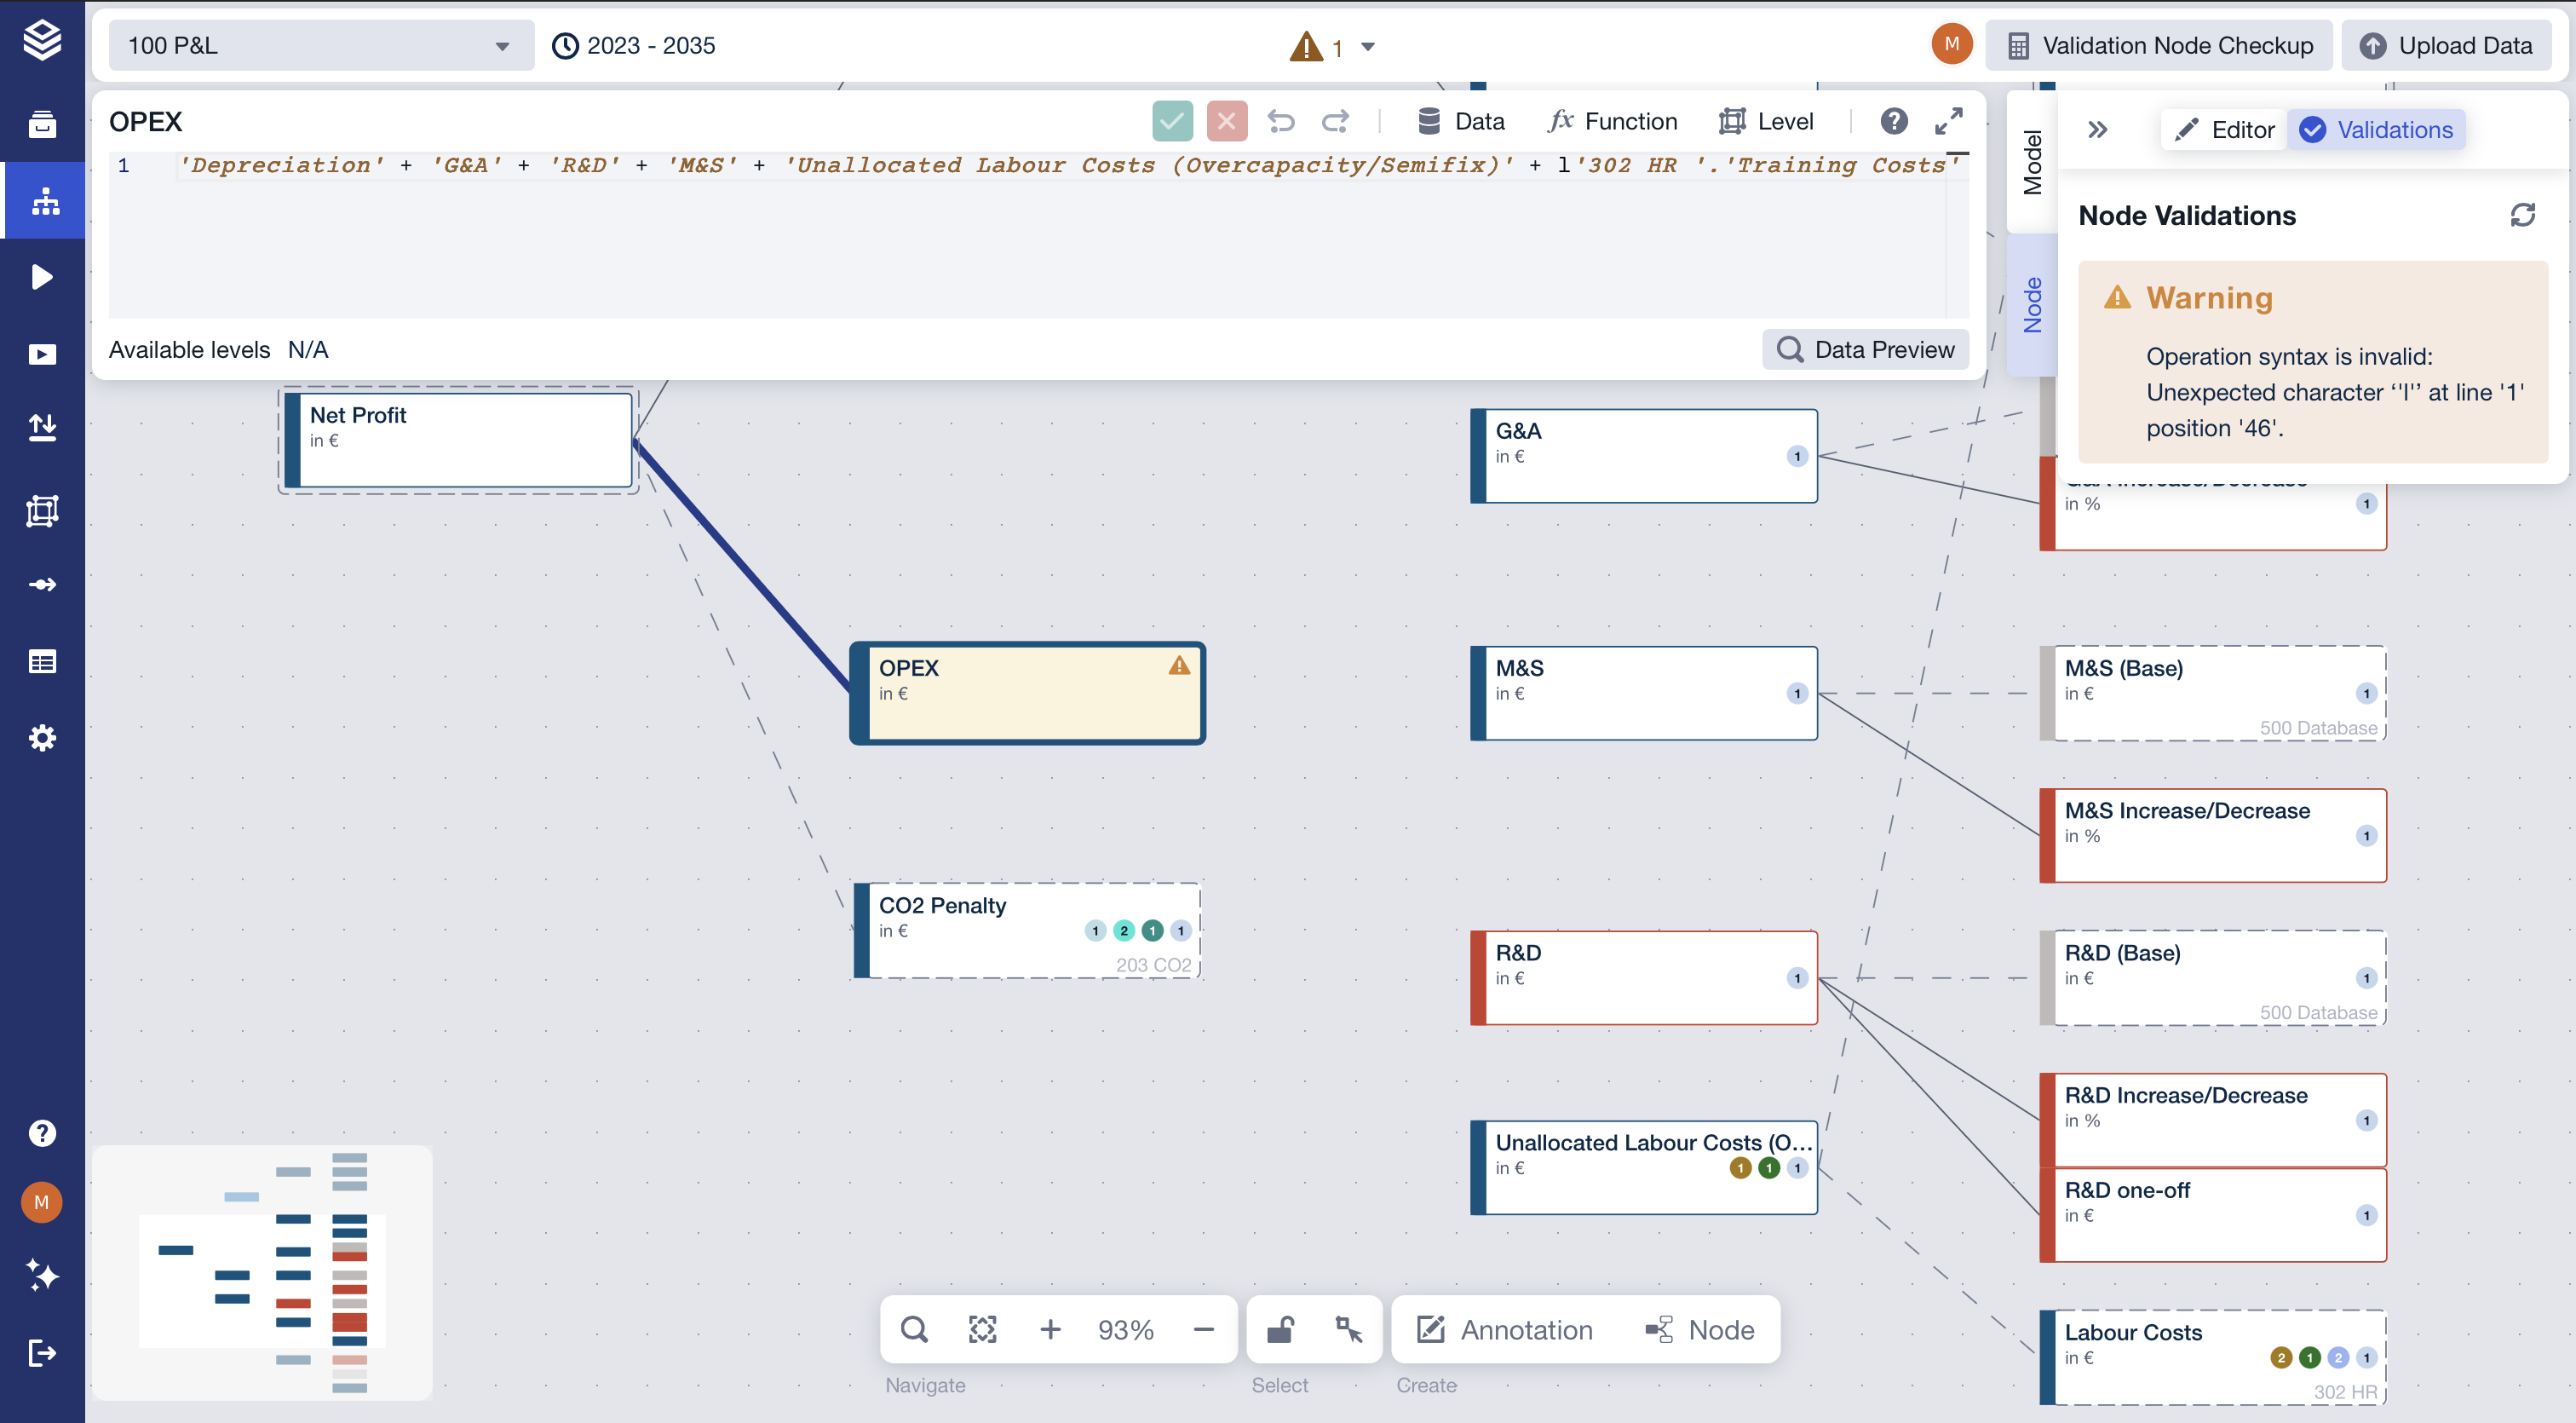This screenshot has height=1423, width=2576.
Task: Refresh the Node Validations panel
Action: pyautogui.click(x=2522, y=215)
